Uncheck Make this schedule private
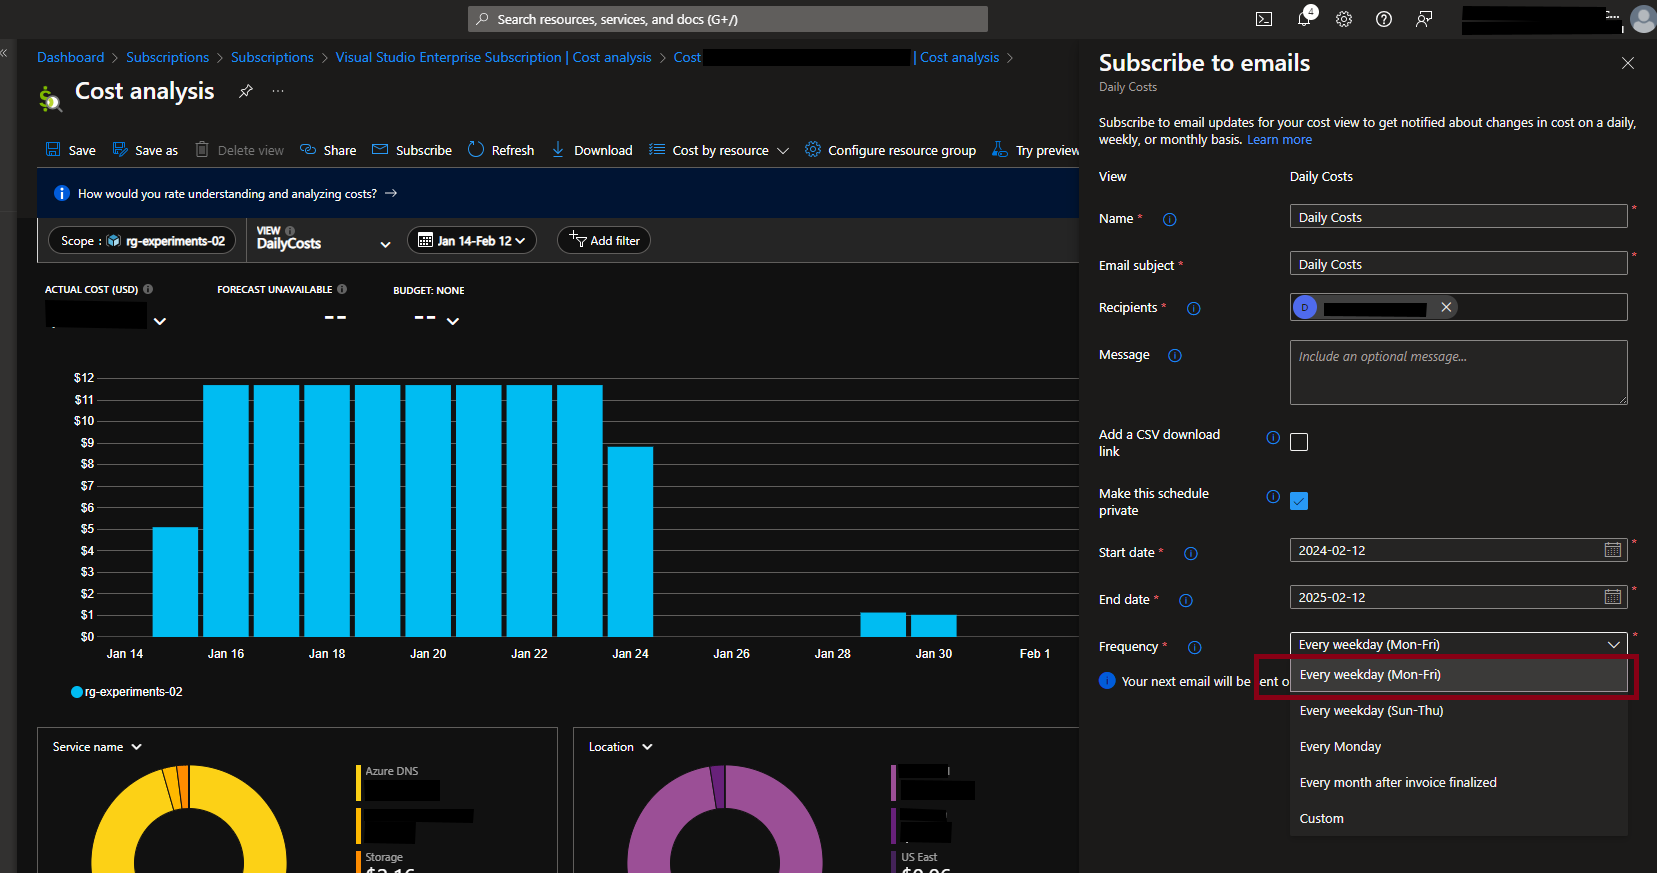Screen dimensions: 1657x873 pyautogui.click(x=1299, y=501)
